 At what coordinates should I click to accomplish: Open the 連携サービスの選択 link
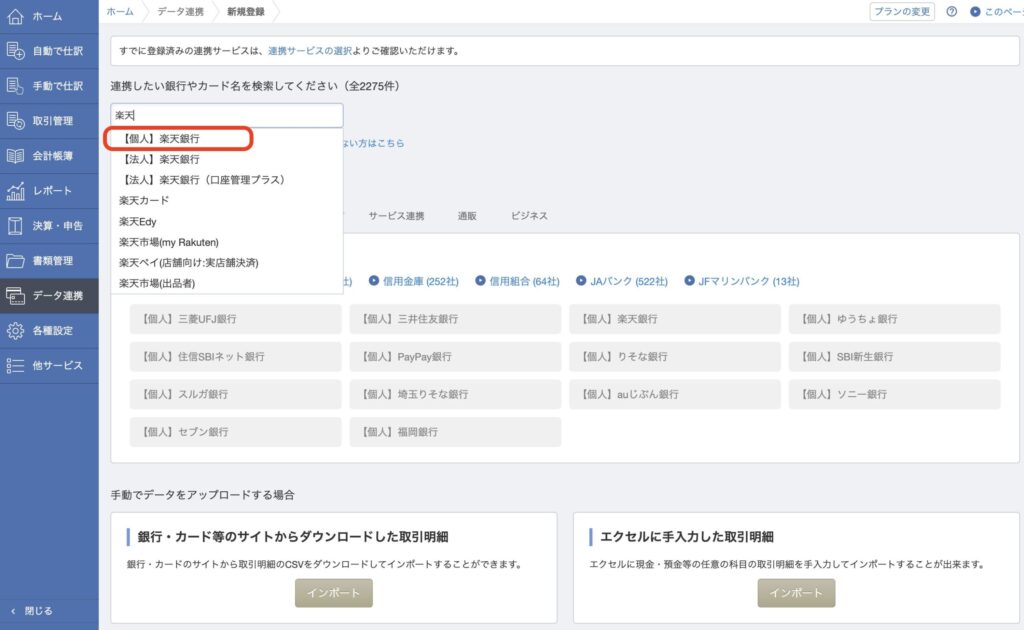pyautogui.click(x=310, y=51)
